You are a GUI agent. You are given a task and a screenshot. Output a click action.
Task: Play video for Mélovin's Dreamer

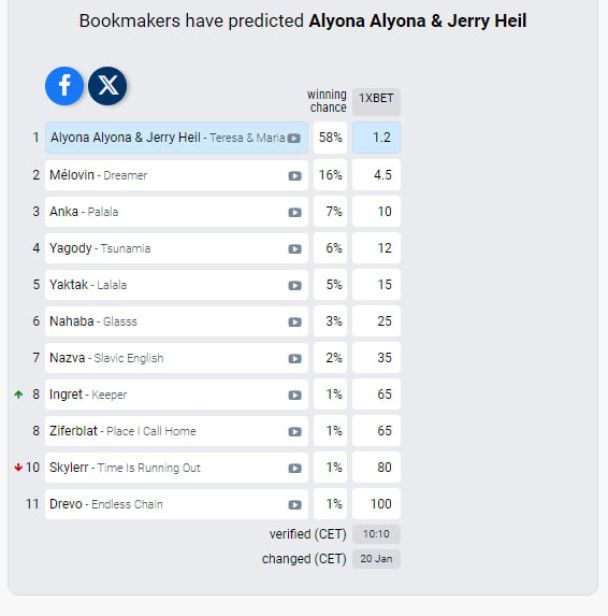pos(295,175)
